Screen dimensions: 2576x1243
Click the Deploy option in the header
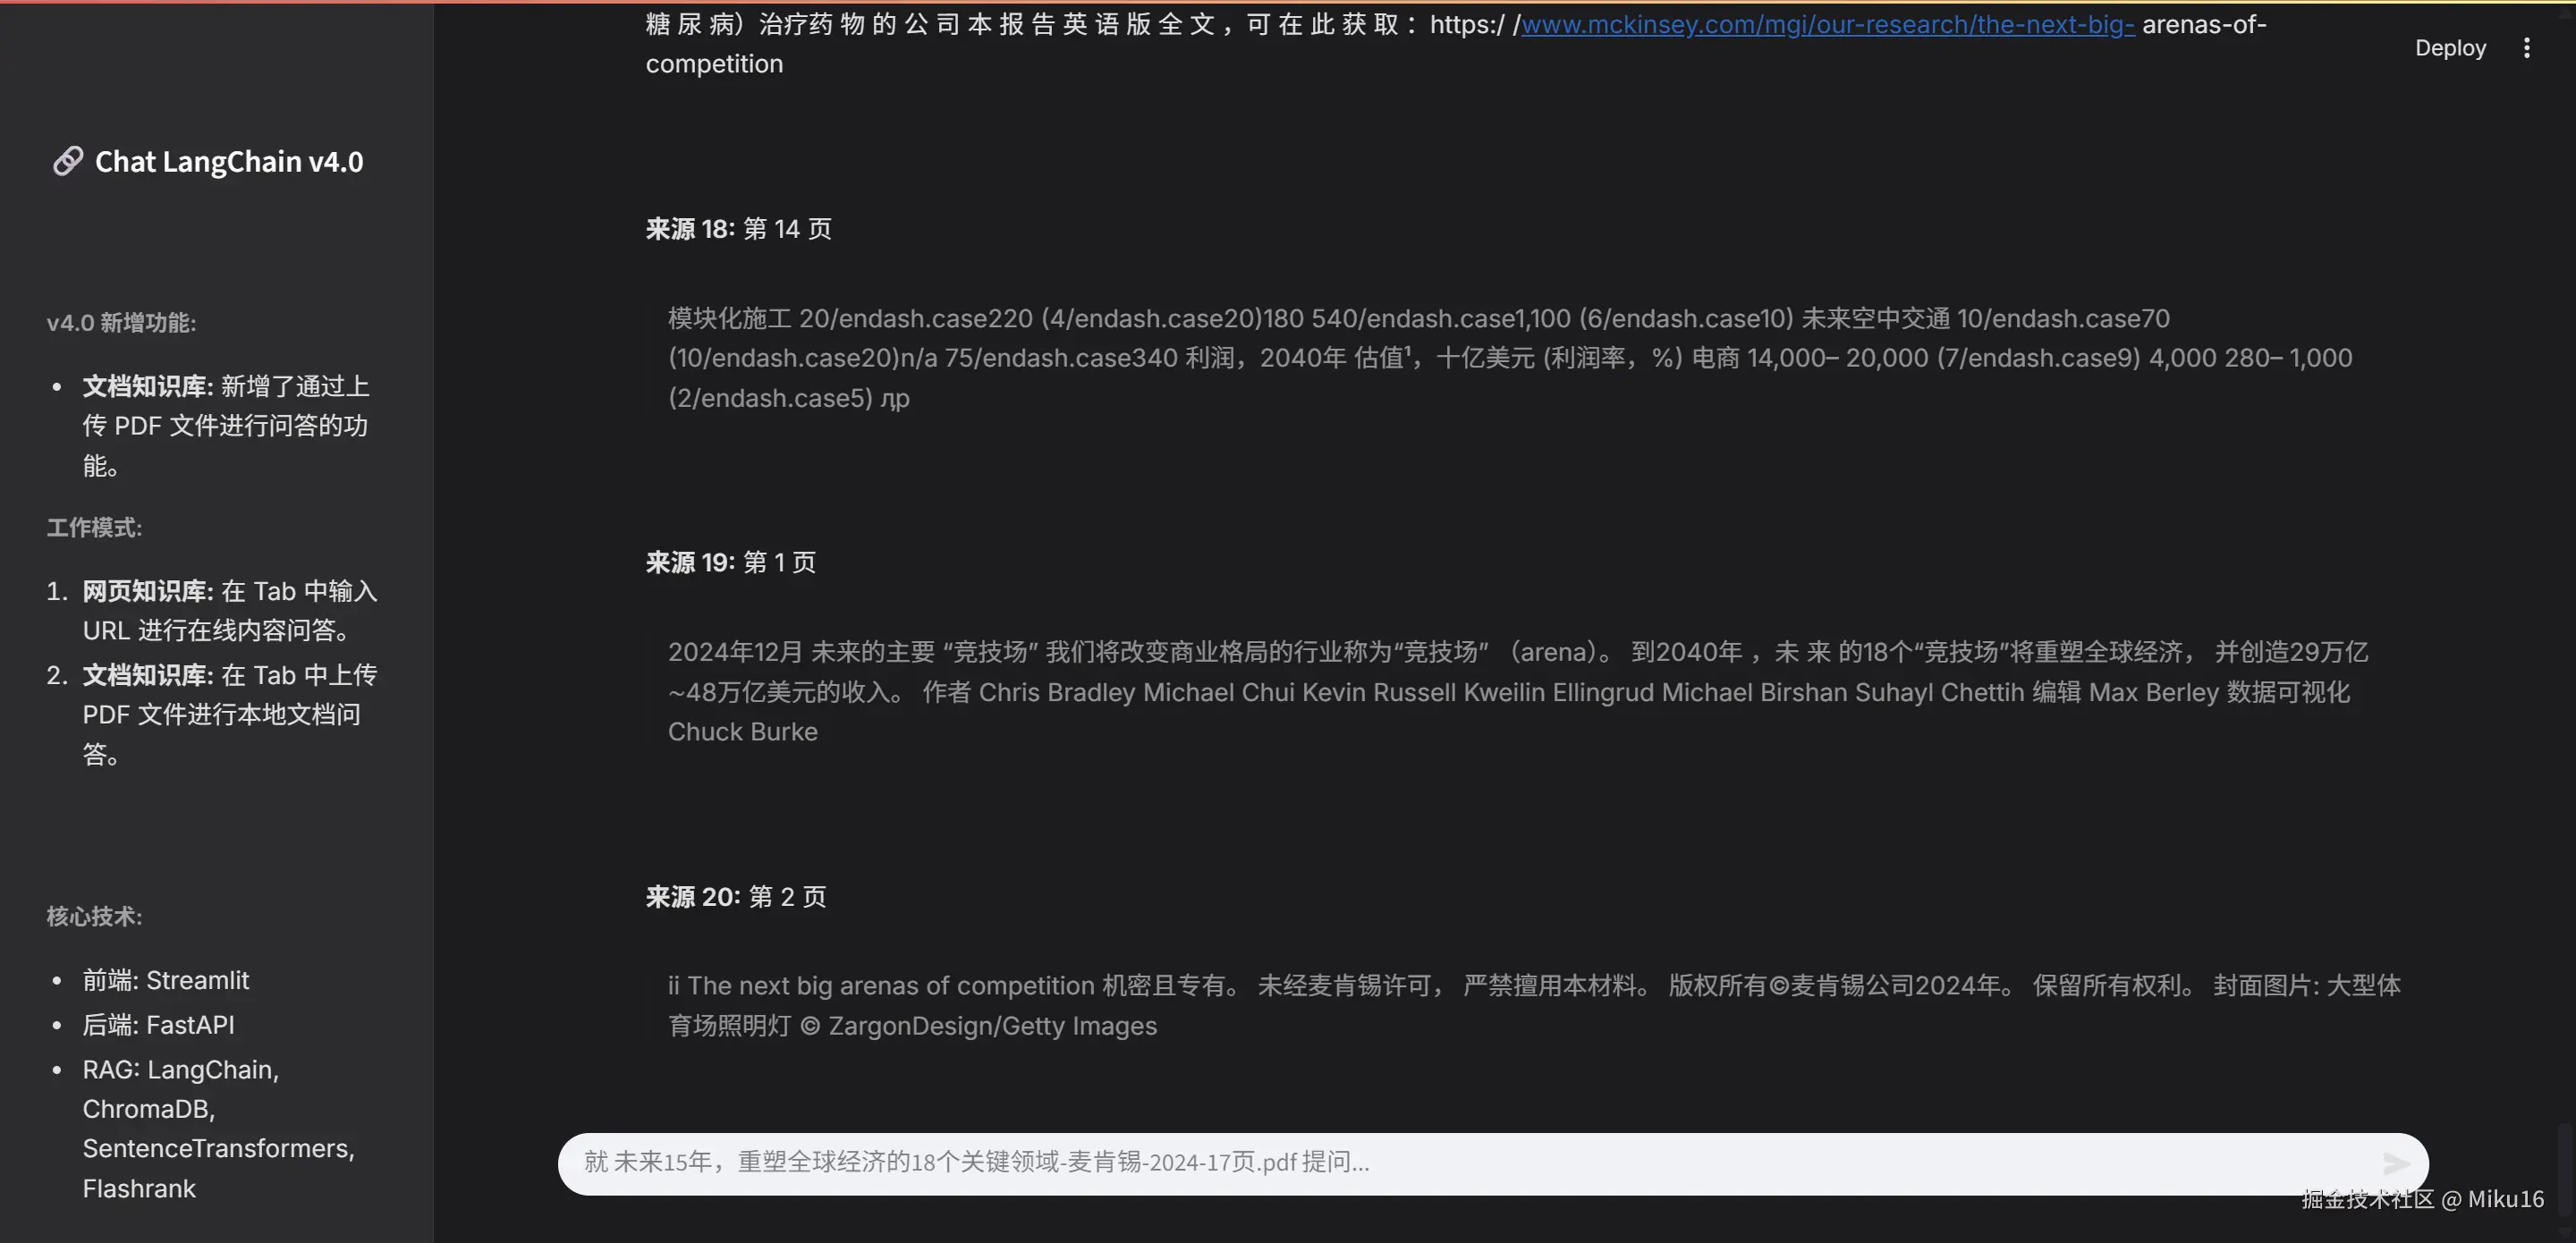(2450, 47)
